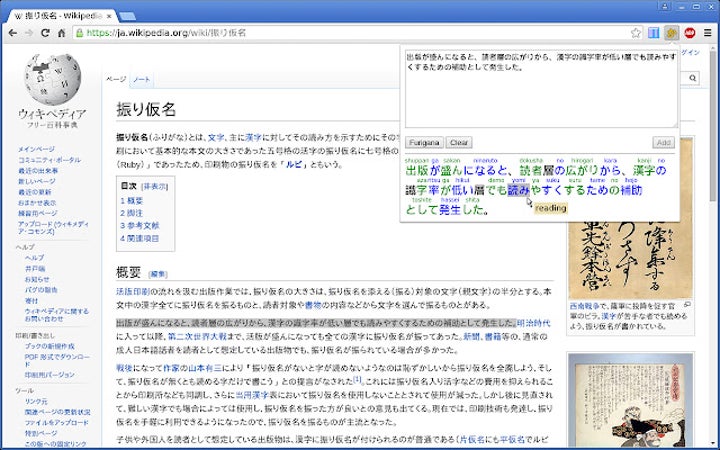Click the furigana extension icon in toolbar
Viewport: 720px width, 450px height.
click(672, 32)
